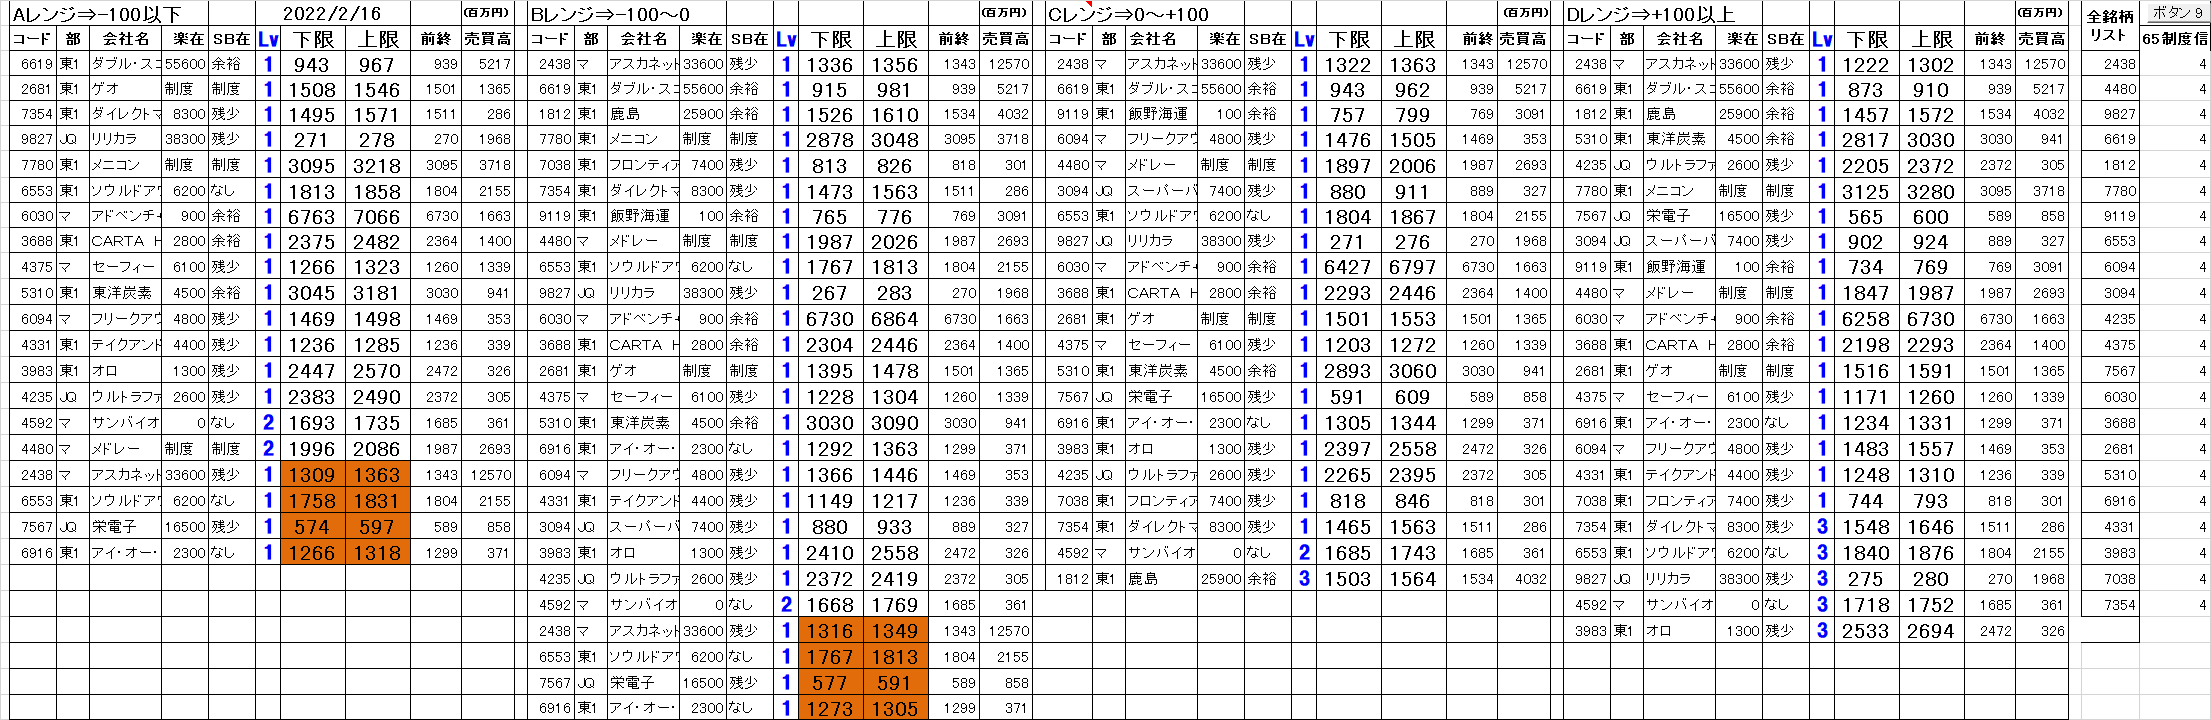Select B range 下限 value 2878
The width and height of the screenshot is (2211, 720).
point(830,140)
